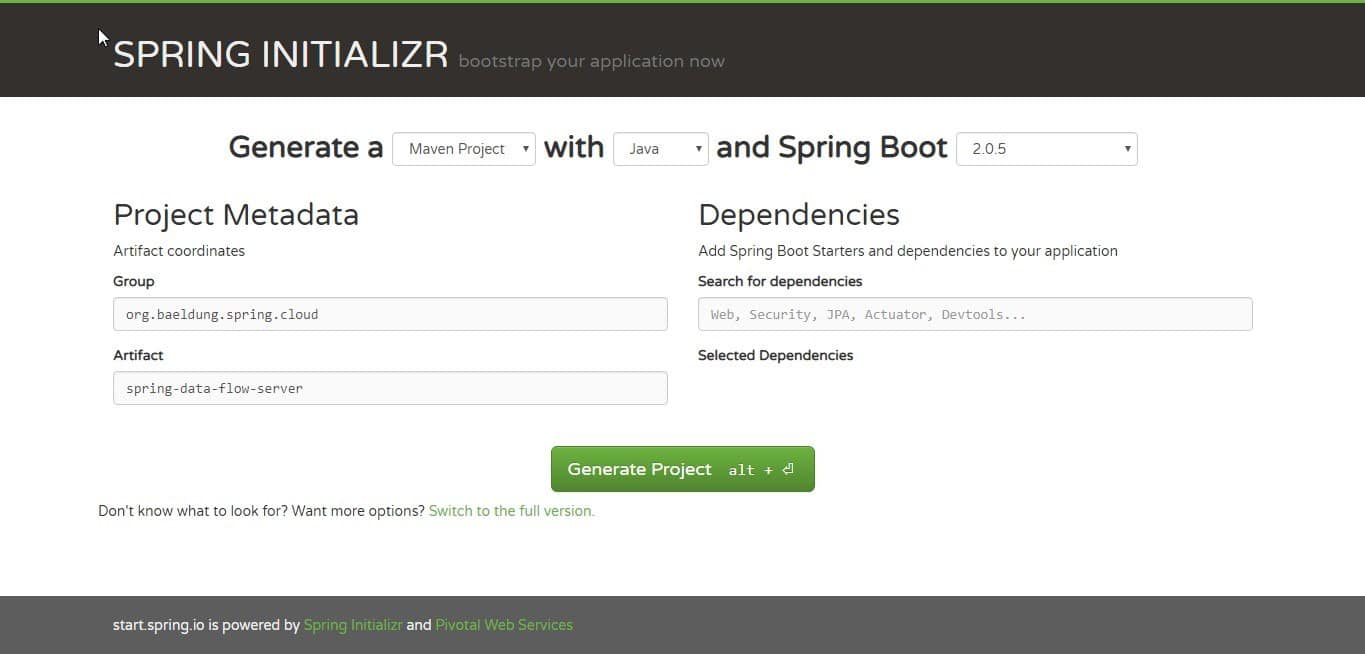Open the Spring Boot 2.0.5 version dropdown
This screenshot has height=654, width=1365.
coord(1047,149)
